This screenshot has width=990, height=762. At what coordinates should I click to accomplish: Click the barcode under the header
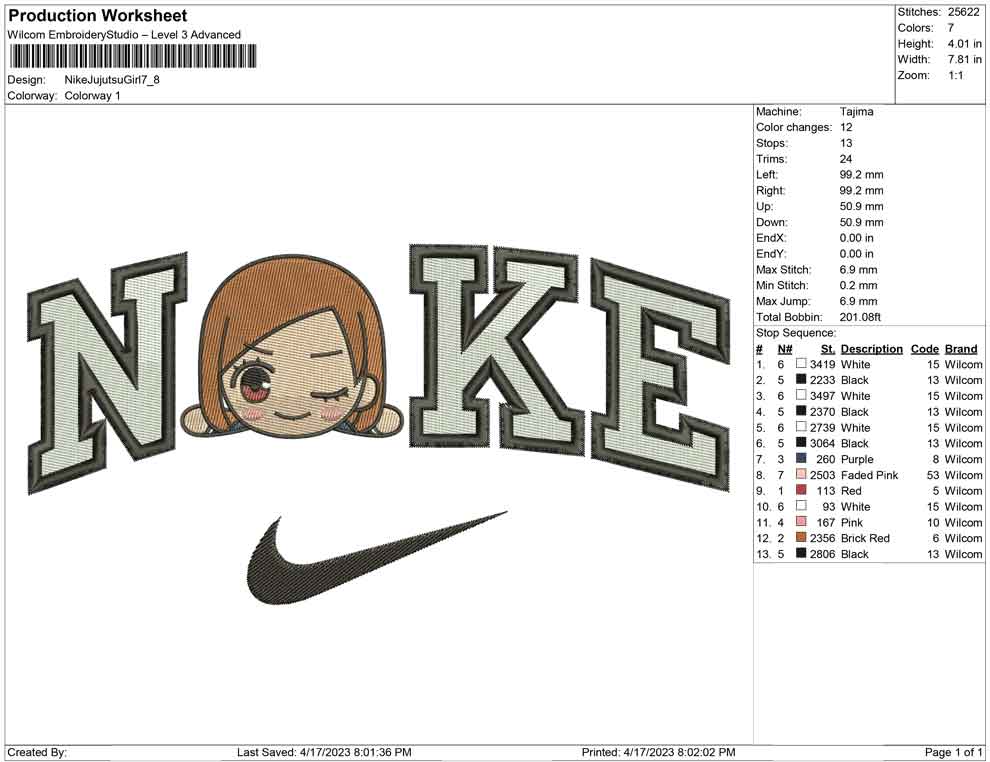pyautogui.click(x=133, y=56)
